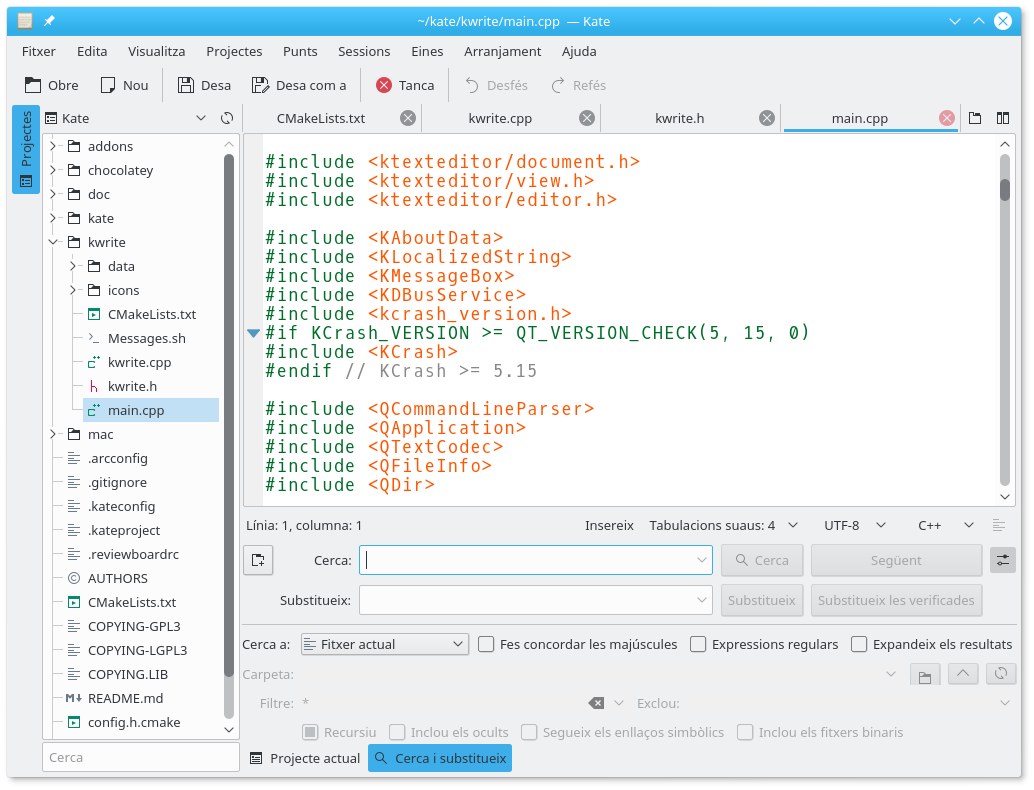
Task: Tick the Expandeix els resultats checkbox
Action: [859, 645]
